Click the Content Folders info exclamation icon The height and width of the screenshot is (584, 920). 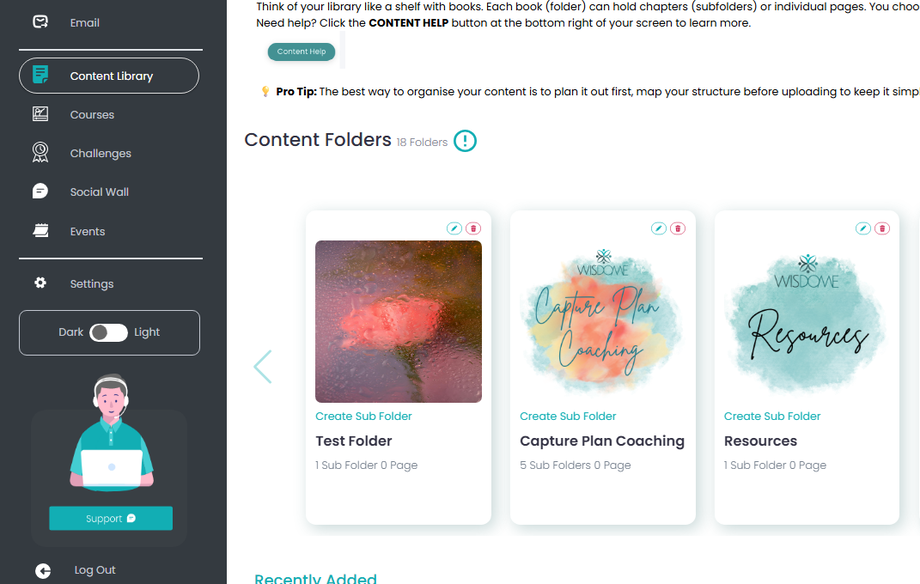coord(465,141)
